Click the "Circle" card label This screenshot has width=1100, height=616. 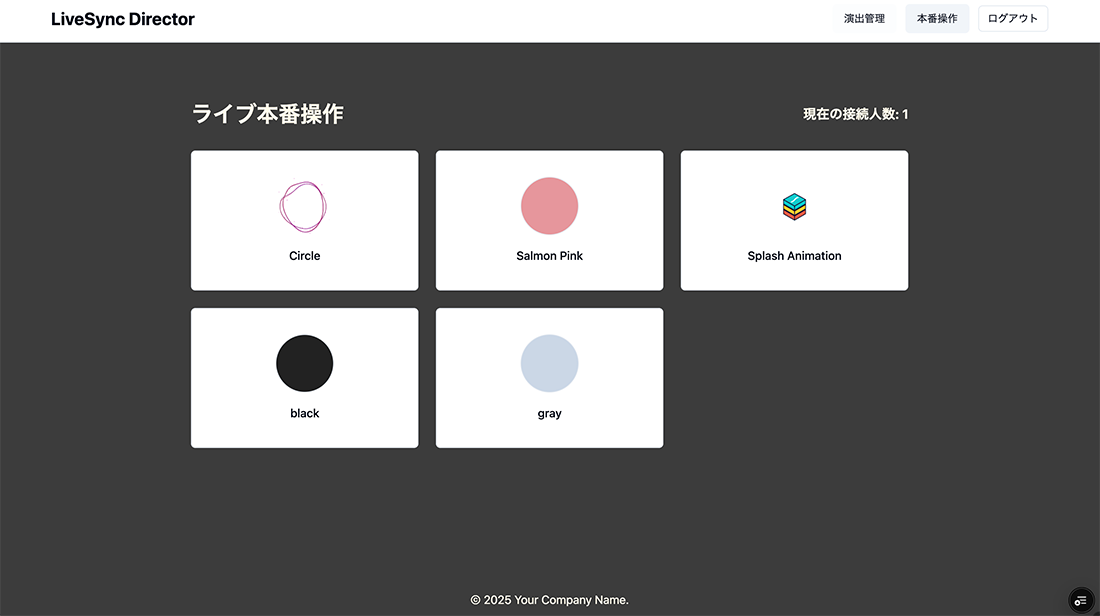point(304,256)
